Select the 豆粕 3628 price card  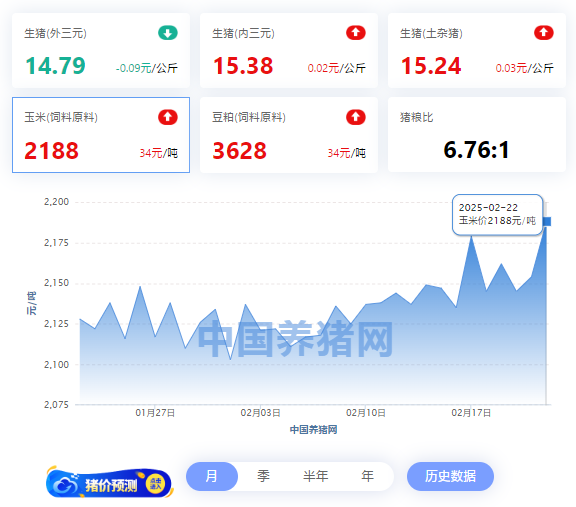coord(289,135)
